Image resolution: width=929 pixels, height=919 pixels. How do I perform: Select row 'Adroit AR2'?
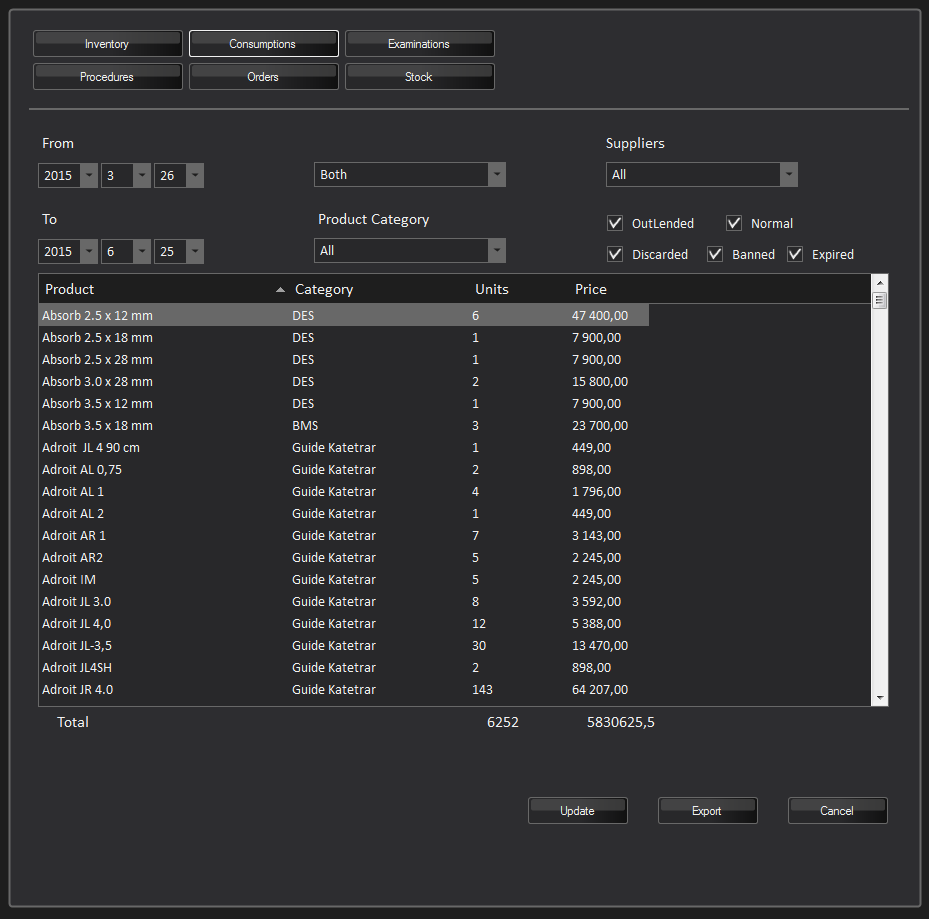[x=344, y=558]
